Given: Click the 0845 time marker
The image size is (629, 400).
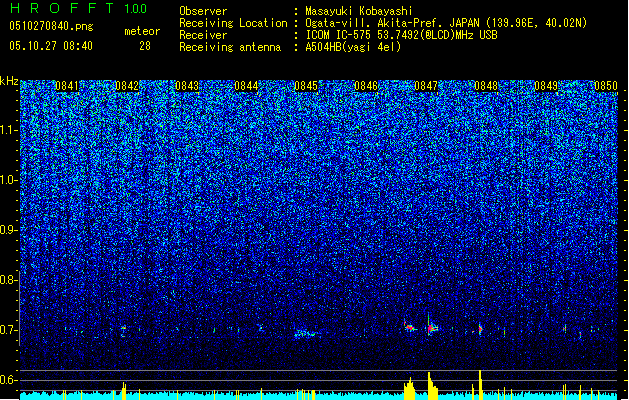Looking at the screenshot, I should (306, 86).
